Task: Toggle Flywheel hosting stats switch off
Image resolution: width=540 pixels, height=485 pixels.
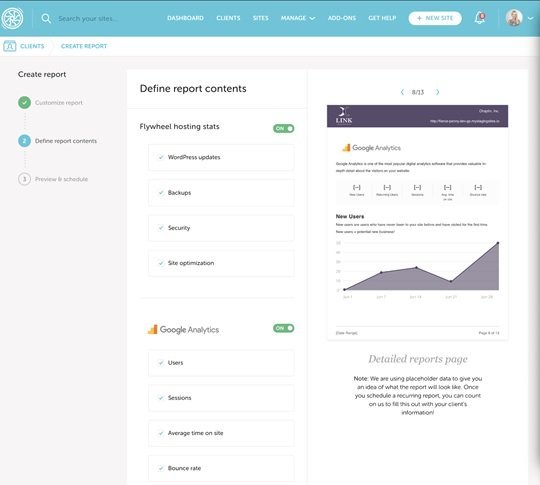Action: pyautogui.click(x=283, y=128)
